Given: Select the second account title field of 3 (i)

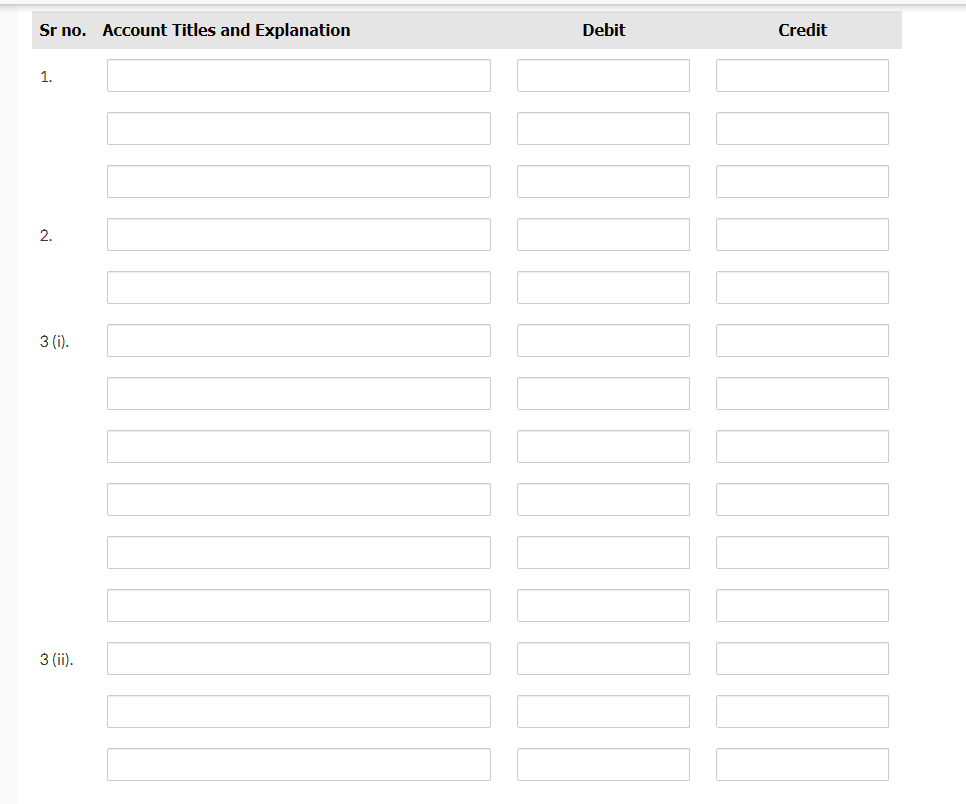Looking at the screenshot, I should pos(299,394).
